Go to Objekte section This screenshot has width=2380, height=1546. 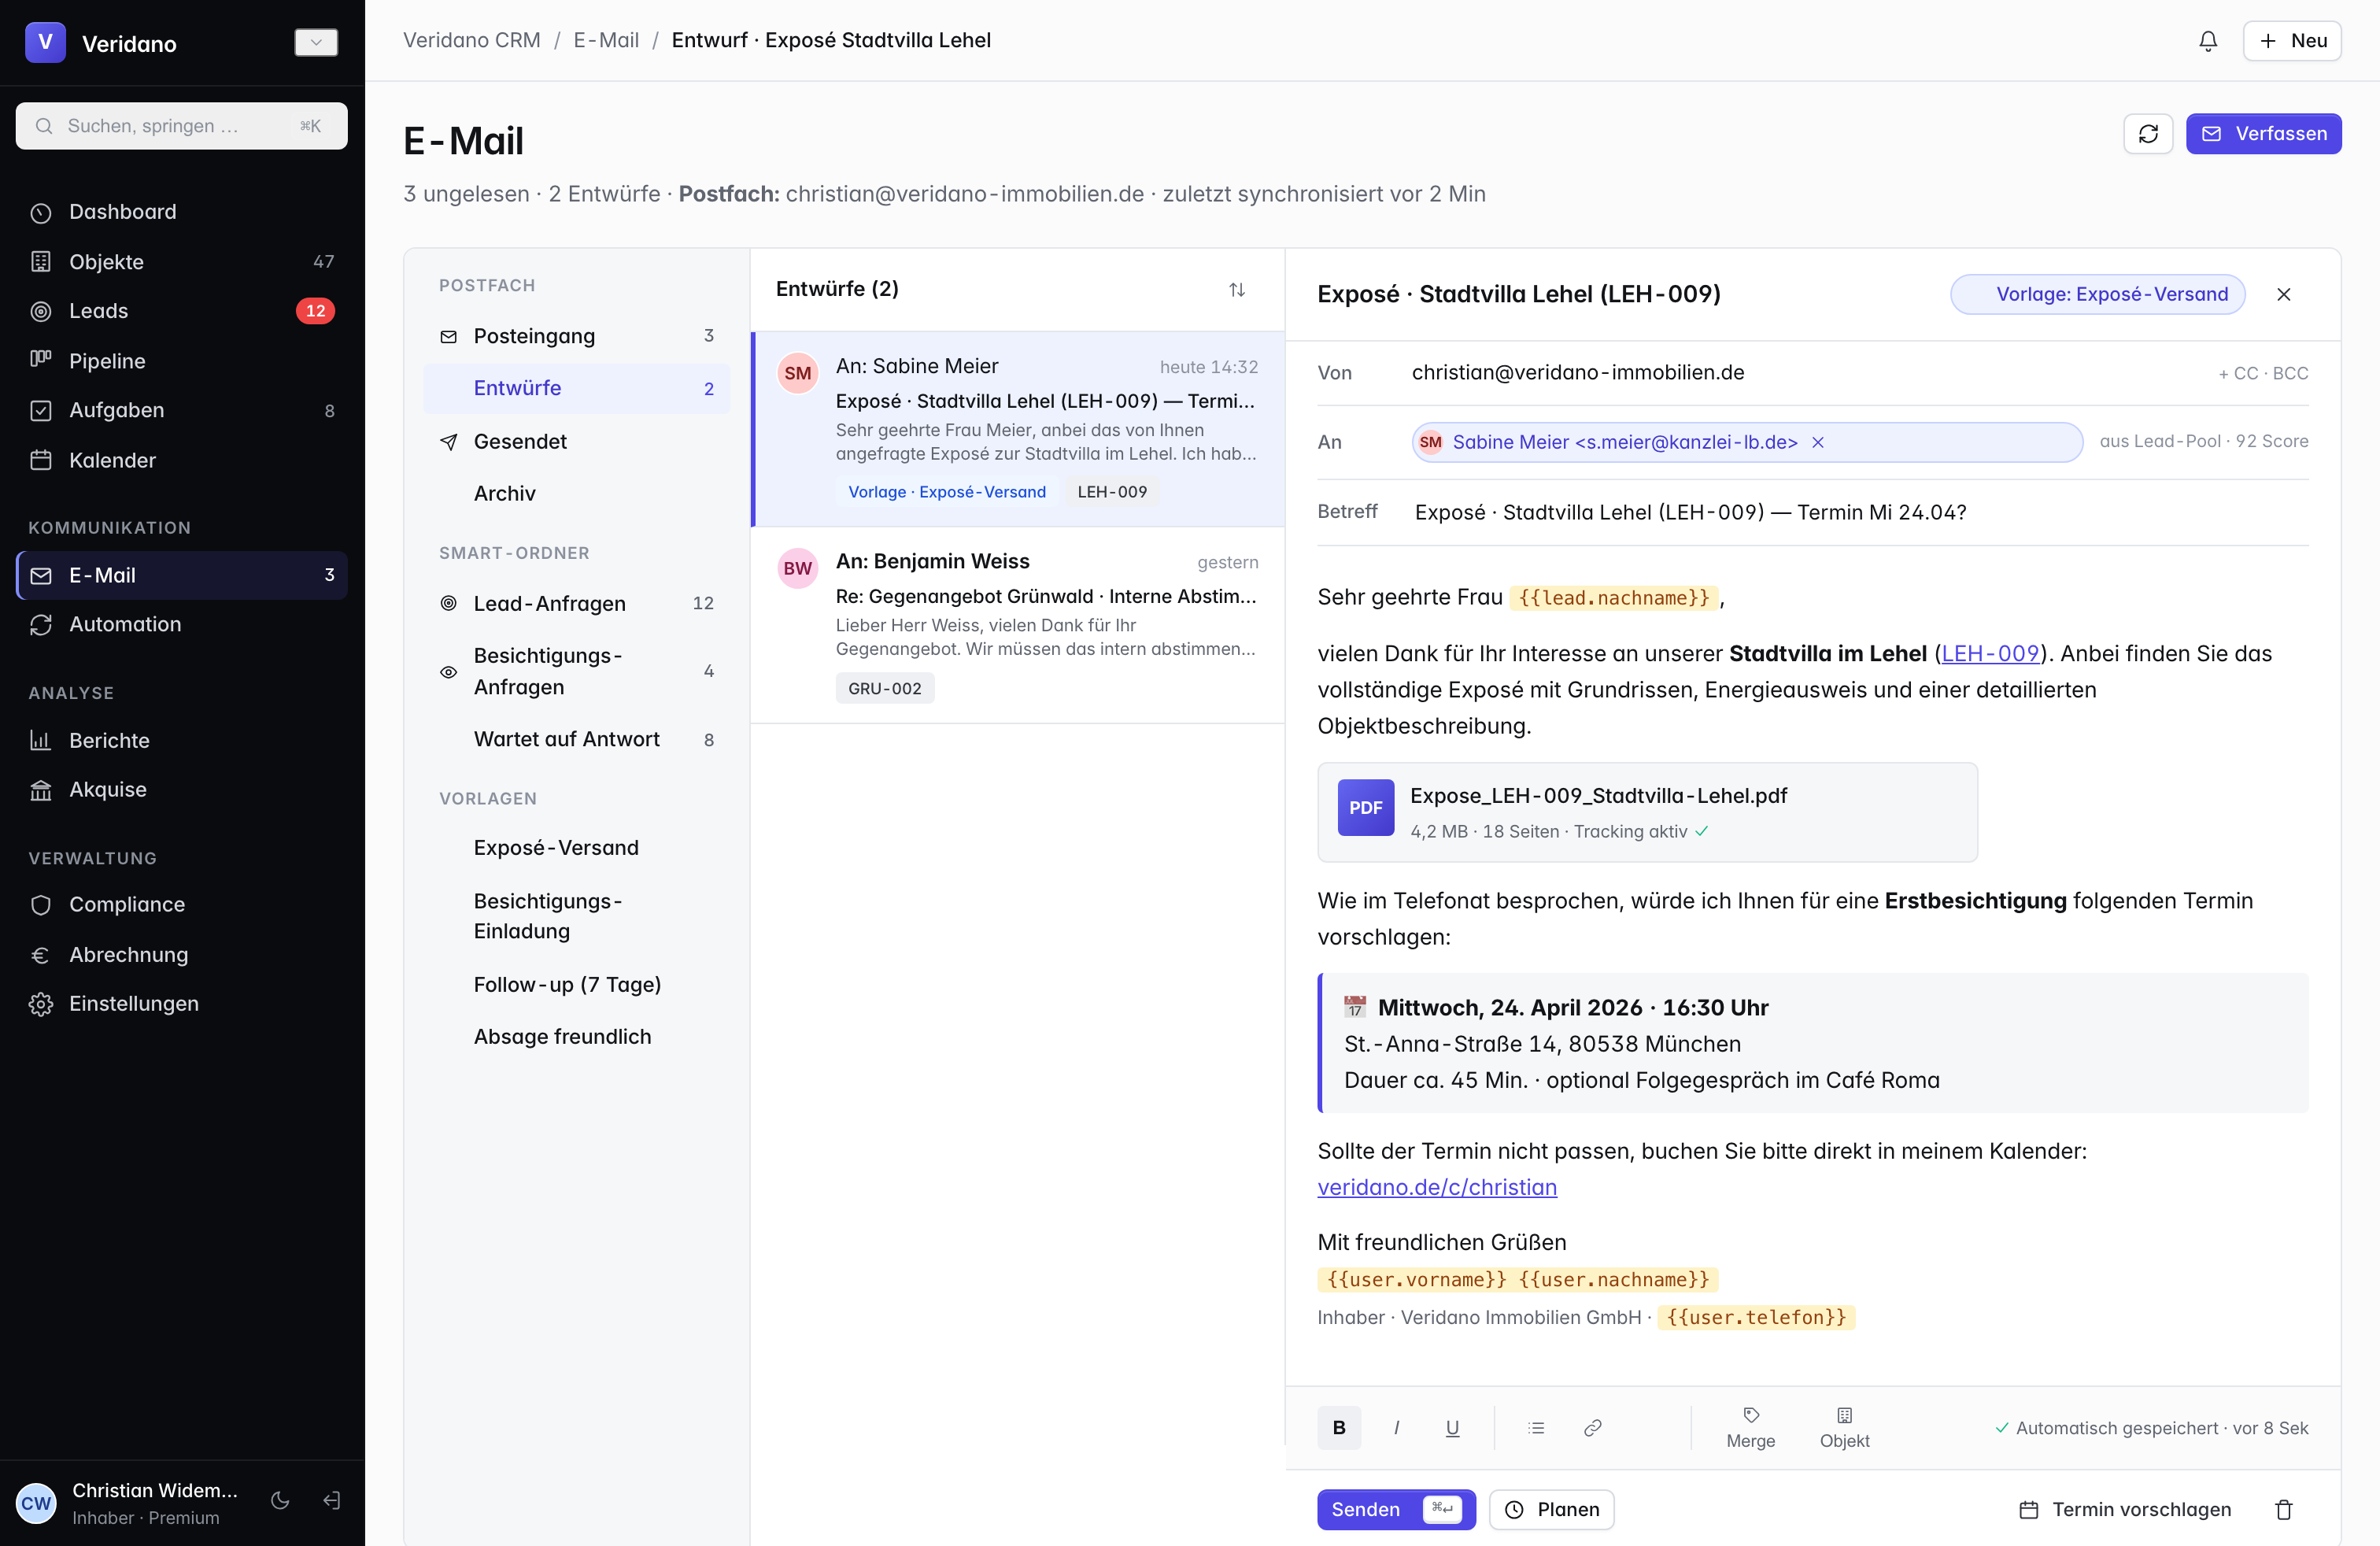click(181, 262)
